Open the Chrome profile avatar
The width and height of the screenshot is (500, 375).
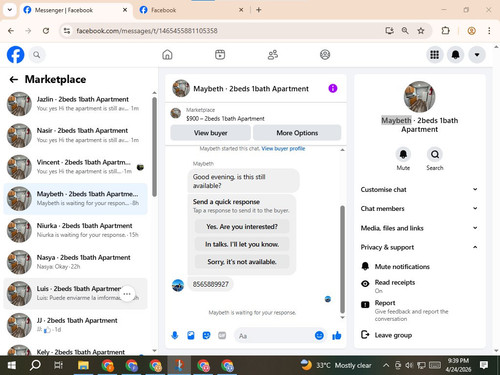tap(471, 31)
